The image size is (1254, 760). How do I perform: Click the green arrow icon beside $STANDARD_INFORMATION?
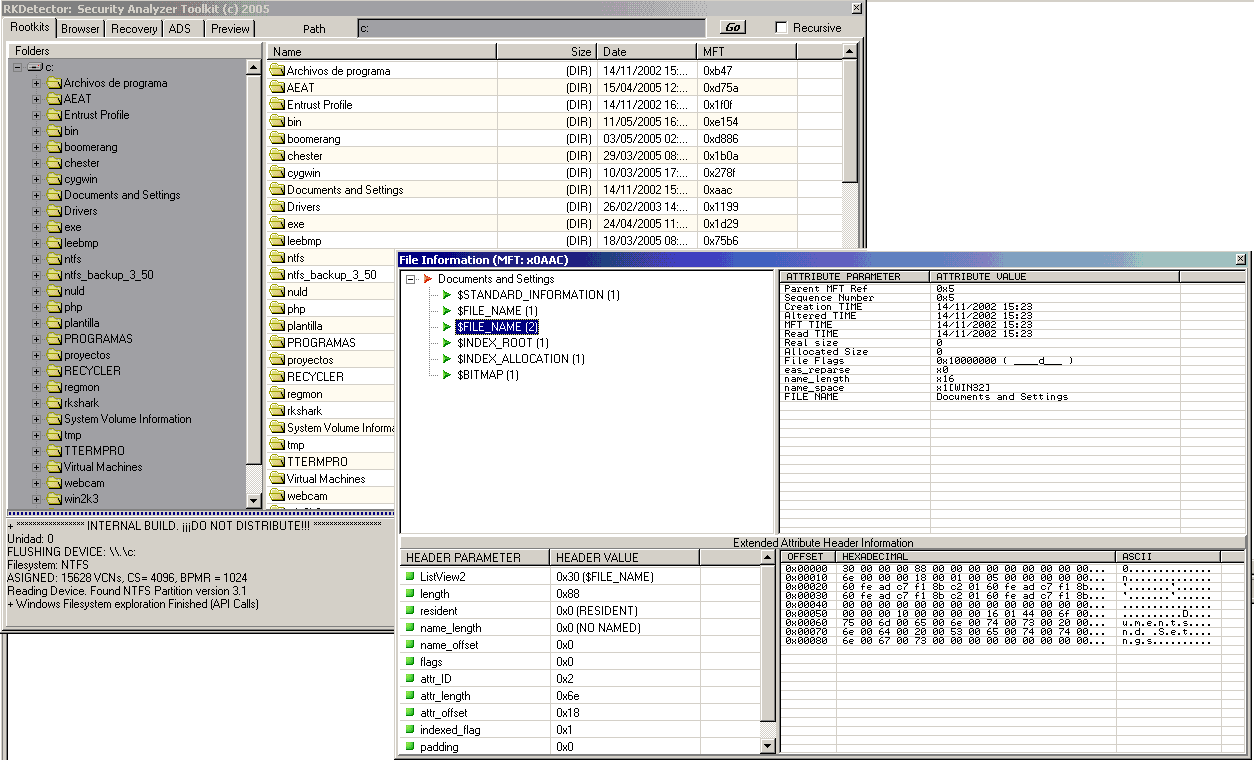pyautogui.click(x=446, y=295)
